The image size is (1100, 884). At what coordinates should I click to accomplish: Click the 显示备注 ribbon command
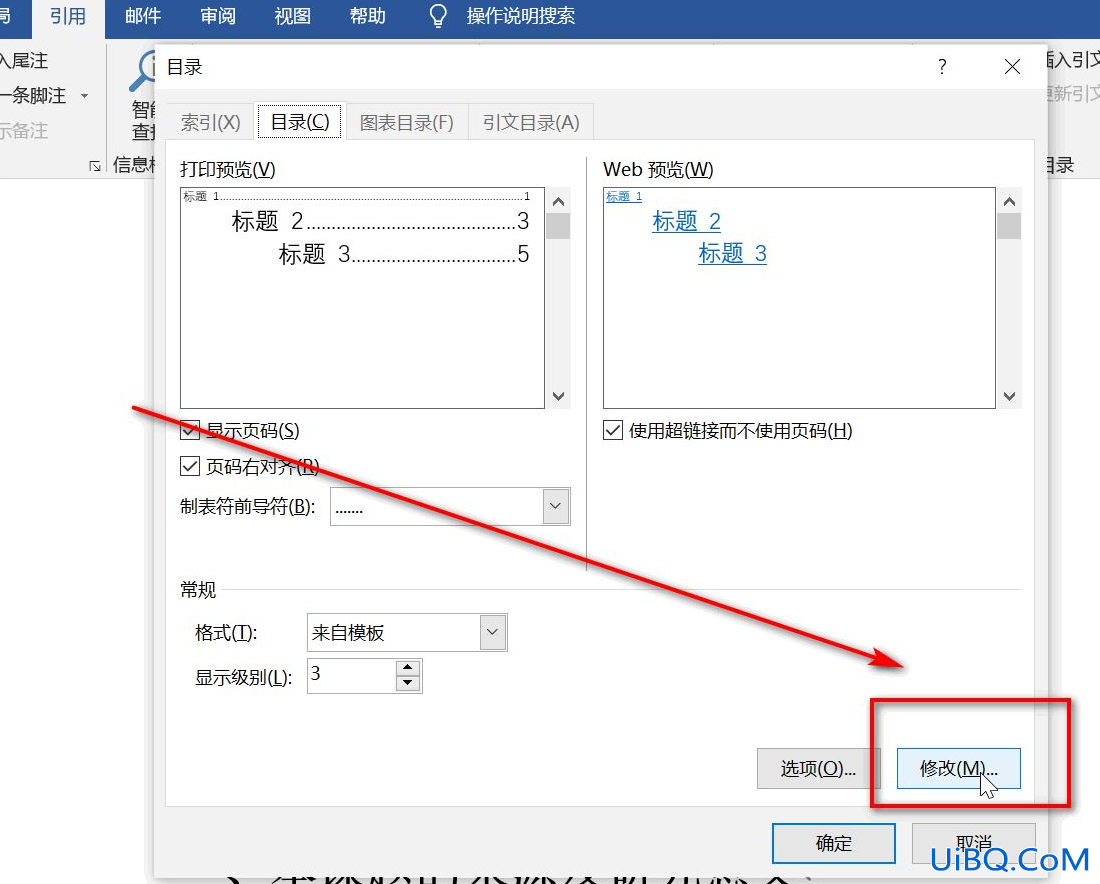[x=24, y=130]
